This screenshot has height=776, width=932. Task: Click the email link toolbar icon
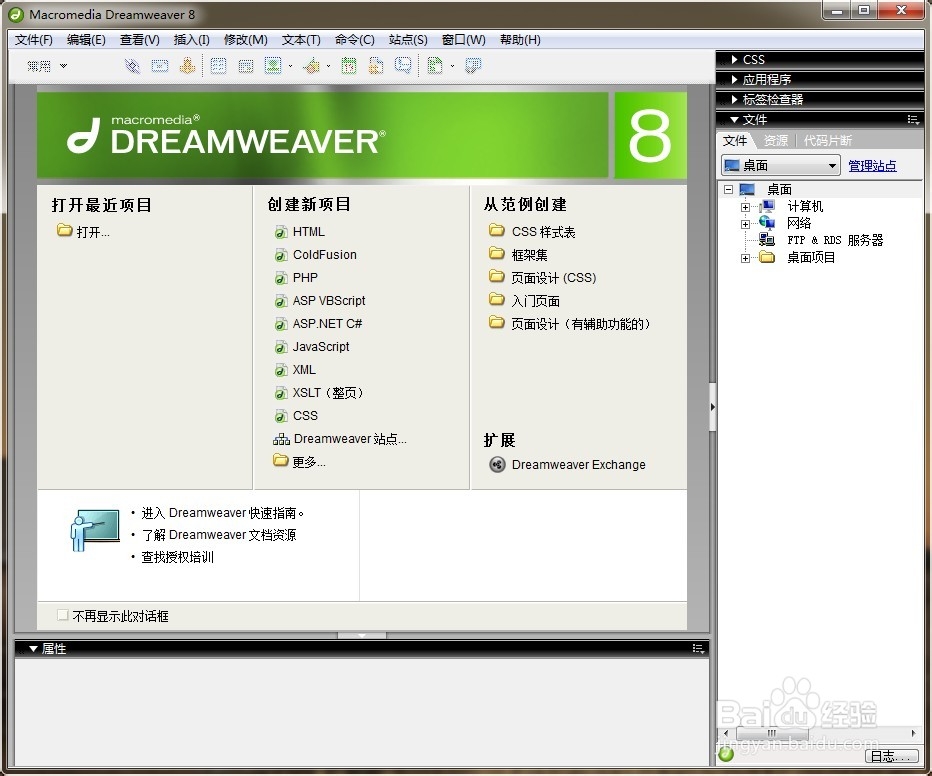[x=160, y=65]
